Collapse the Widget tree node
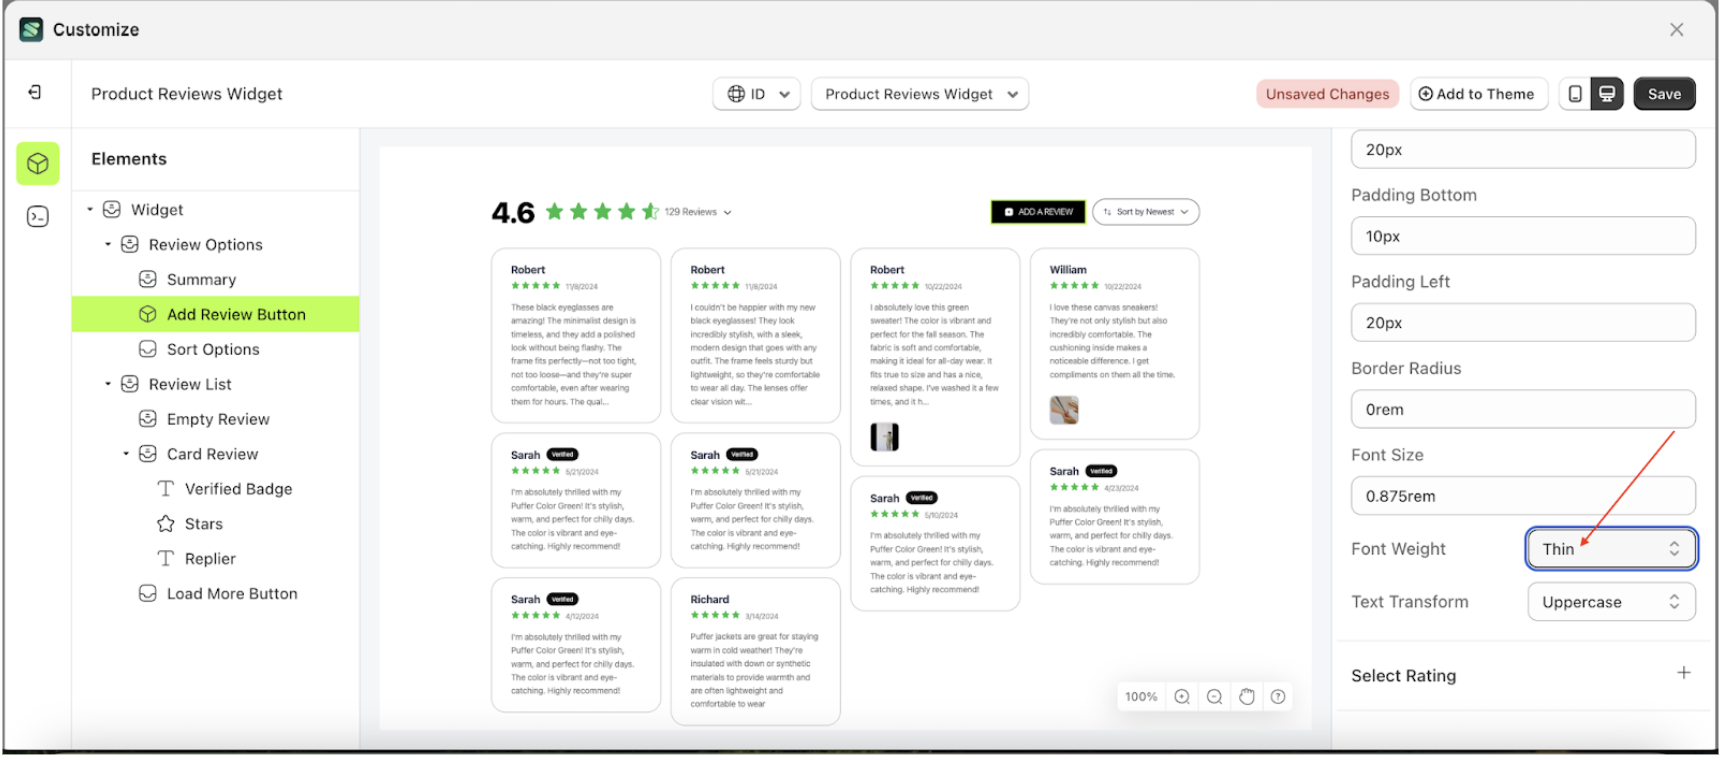 tap(90, 210)
